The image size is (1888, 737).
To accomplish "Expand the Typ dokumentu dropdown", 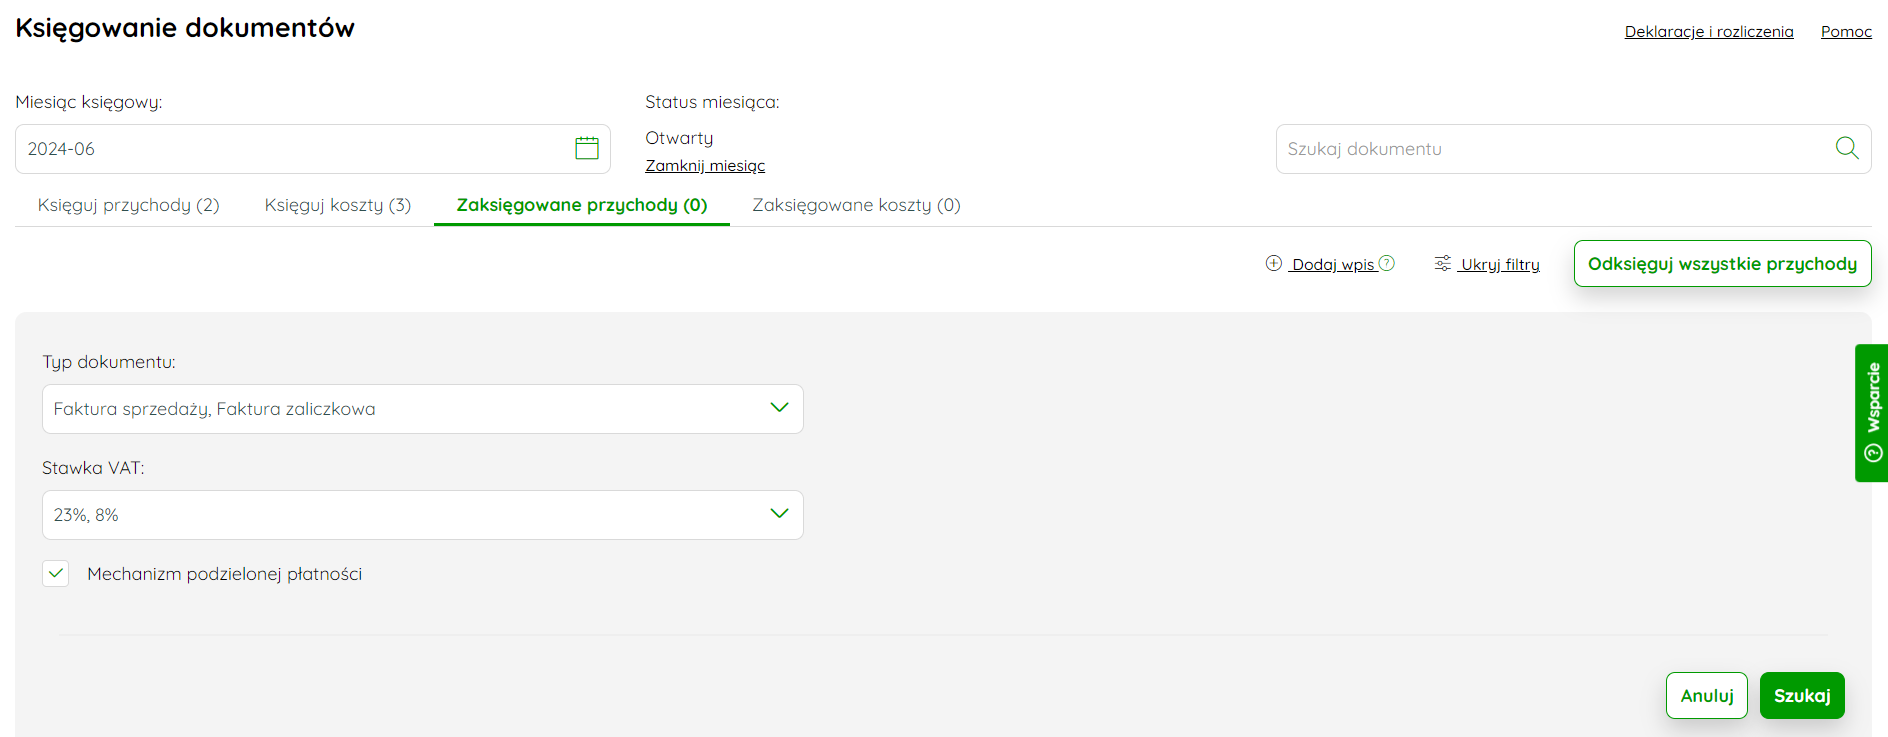I will click(422, 409).
